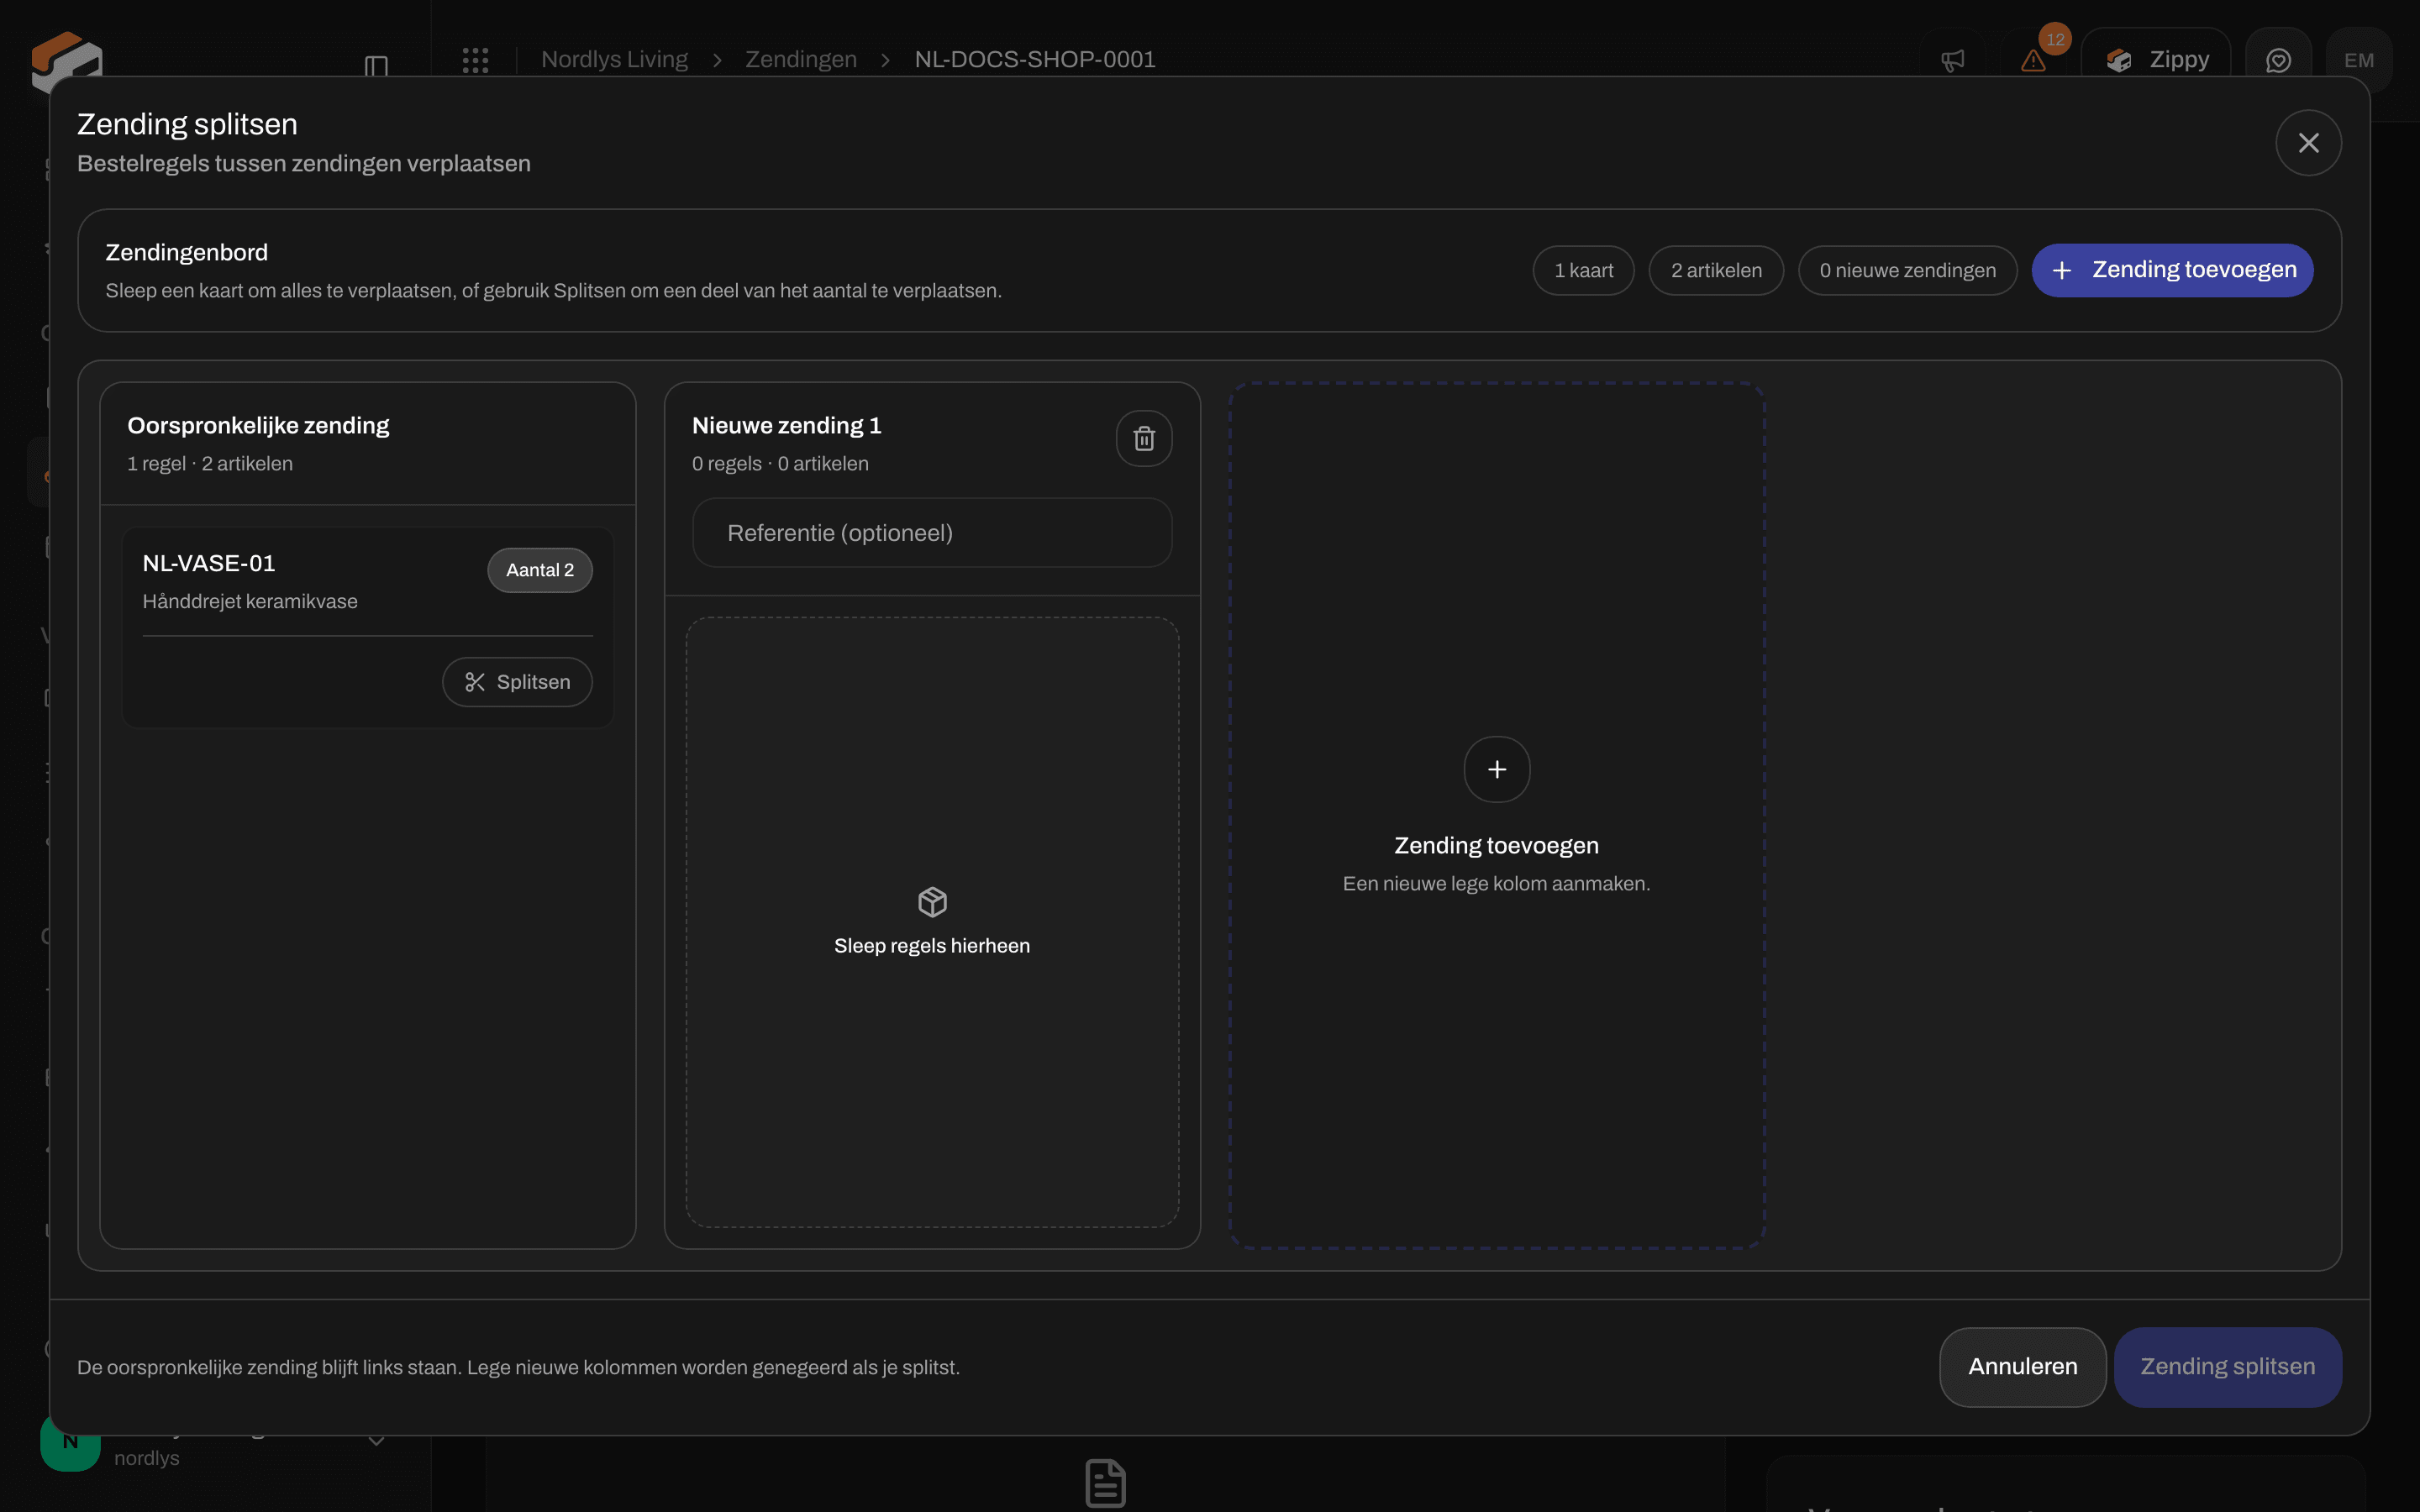Screen dimensions: 2420x1512
Task: Click the Håndrejet keramikvase description
Action: [x=250, y=602]
